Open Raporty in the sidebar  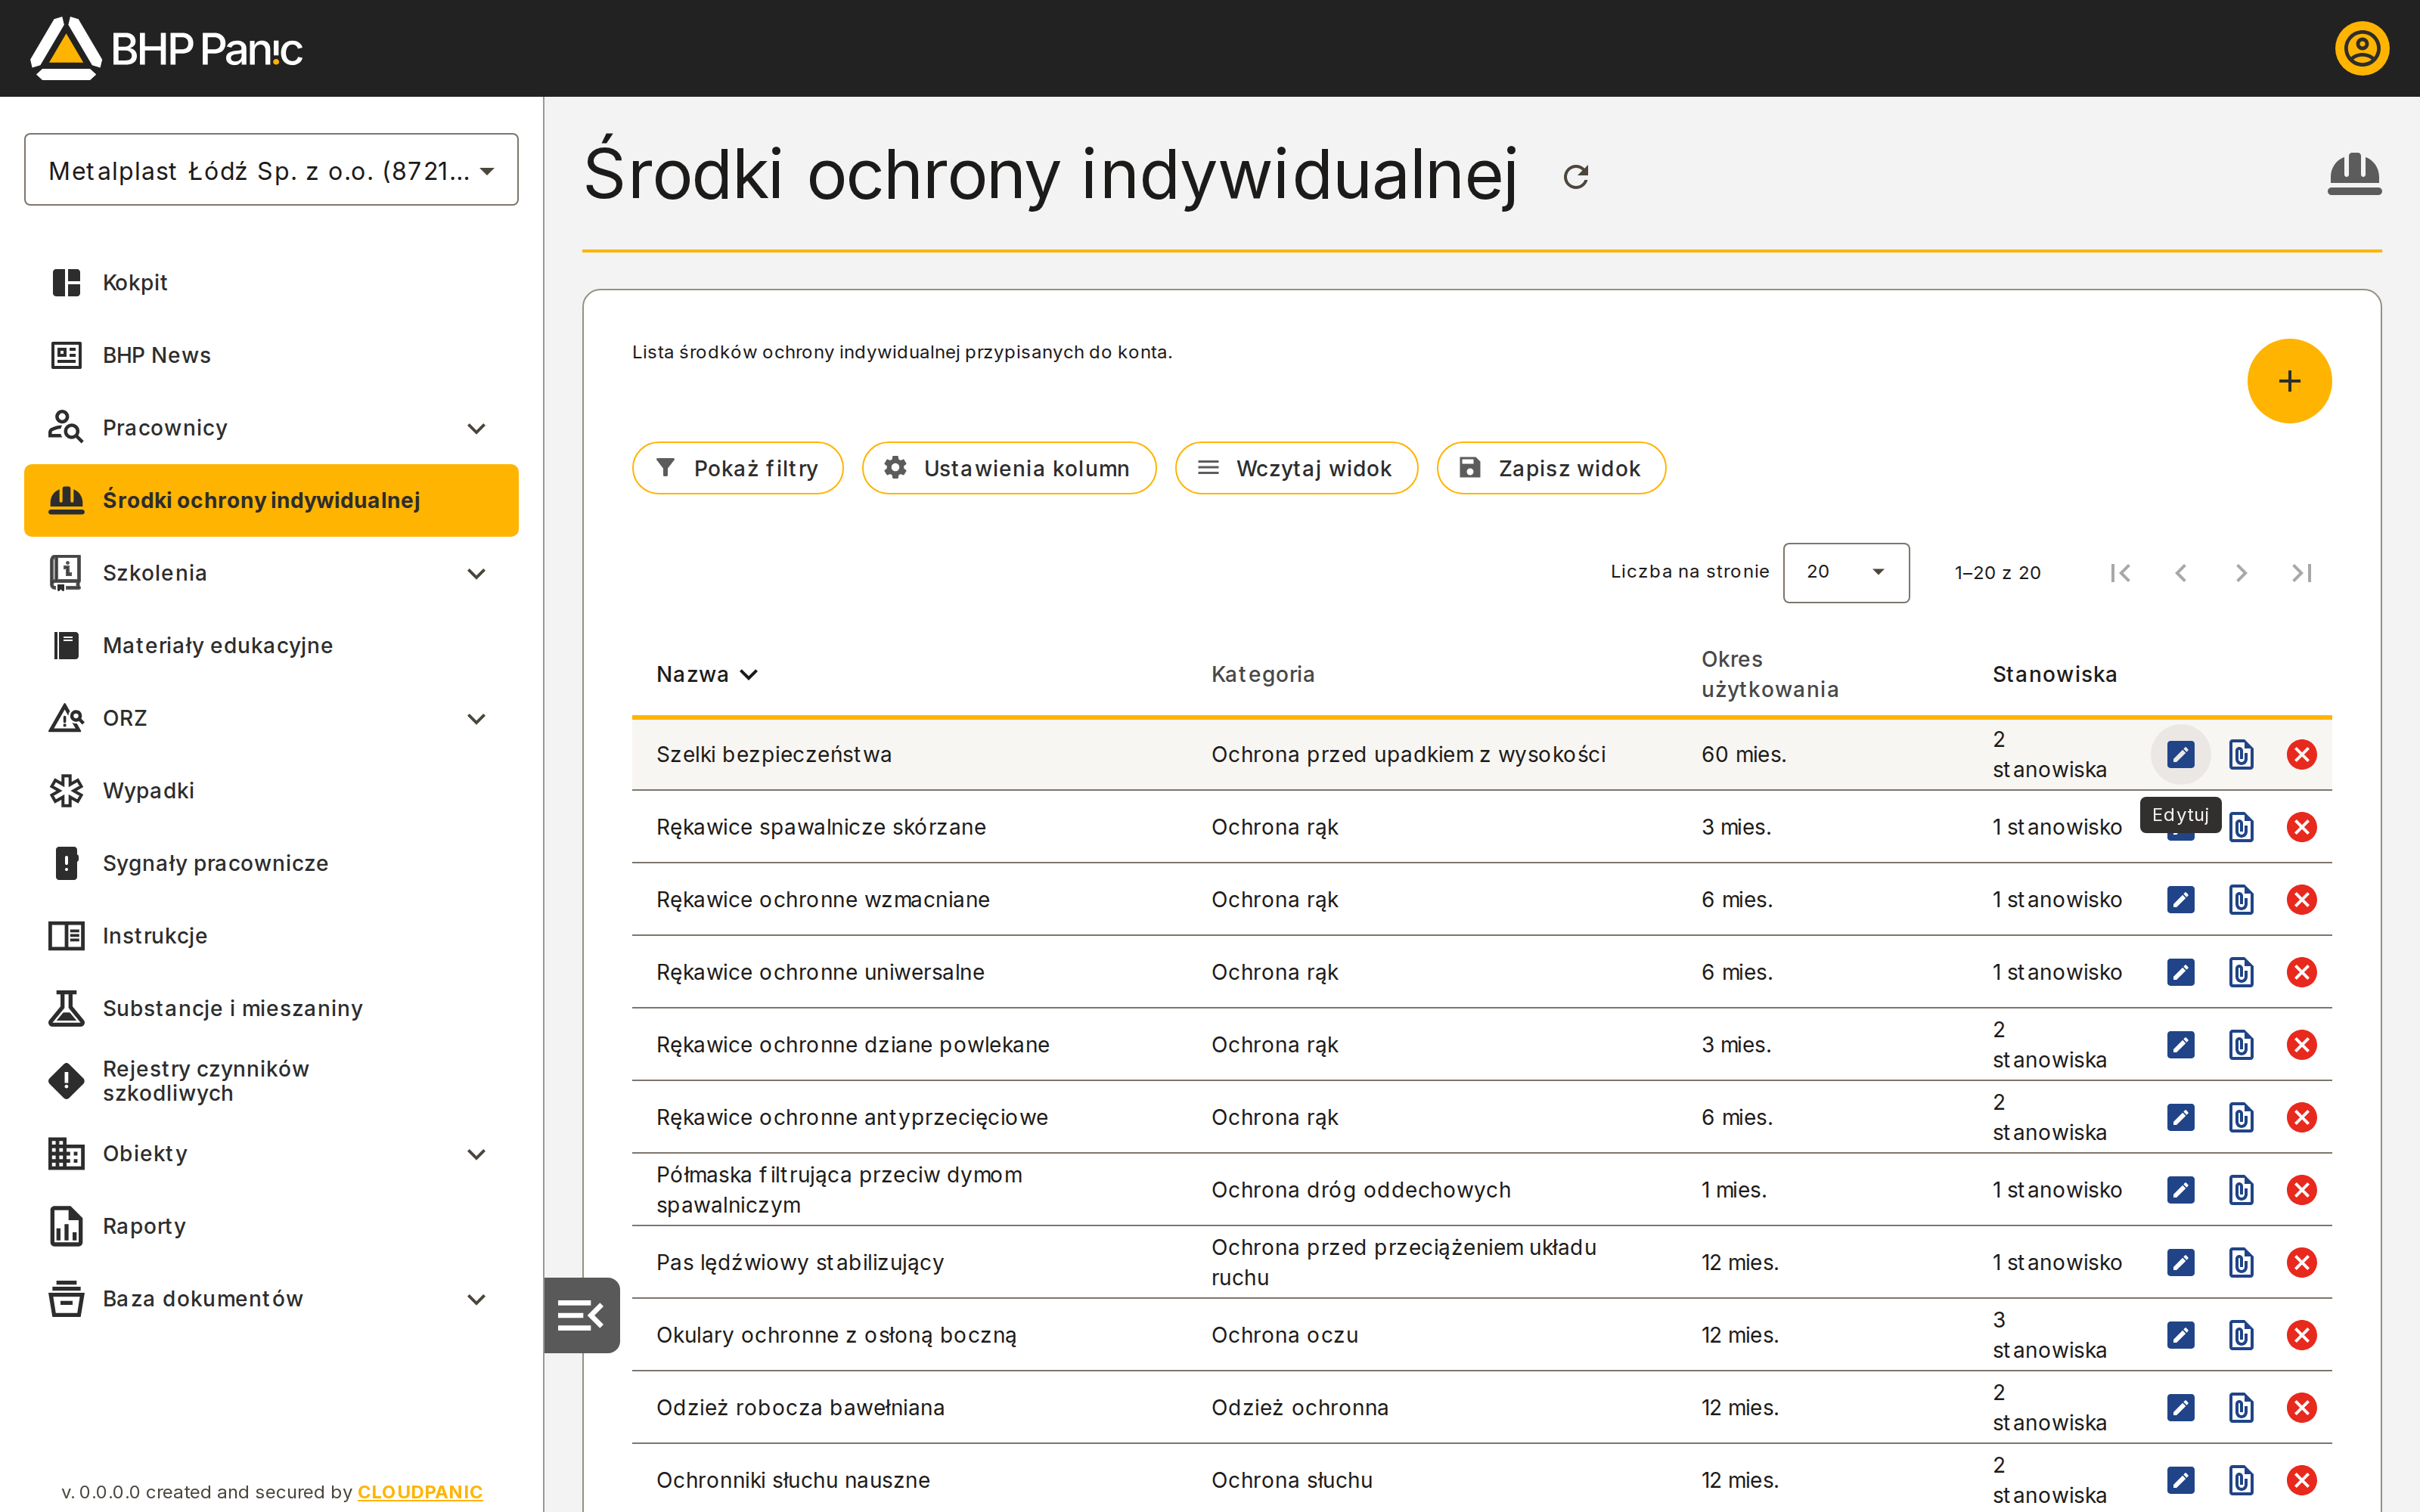click(x=271, y=1226)
